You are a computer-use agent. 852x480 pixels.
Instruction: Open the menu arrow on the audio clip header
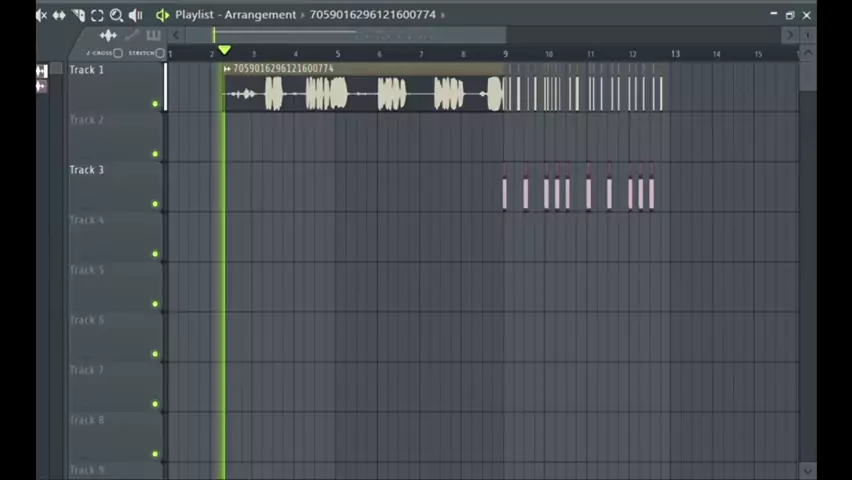[227, 69]
